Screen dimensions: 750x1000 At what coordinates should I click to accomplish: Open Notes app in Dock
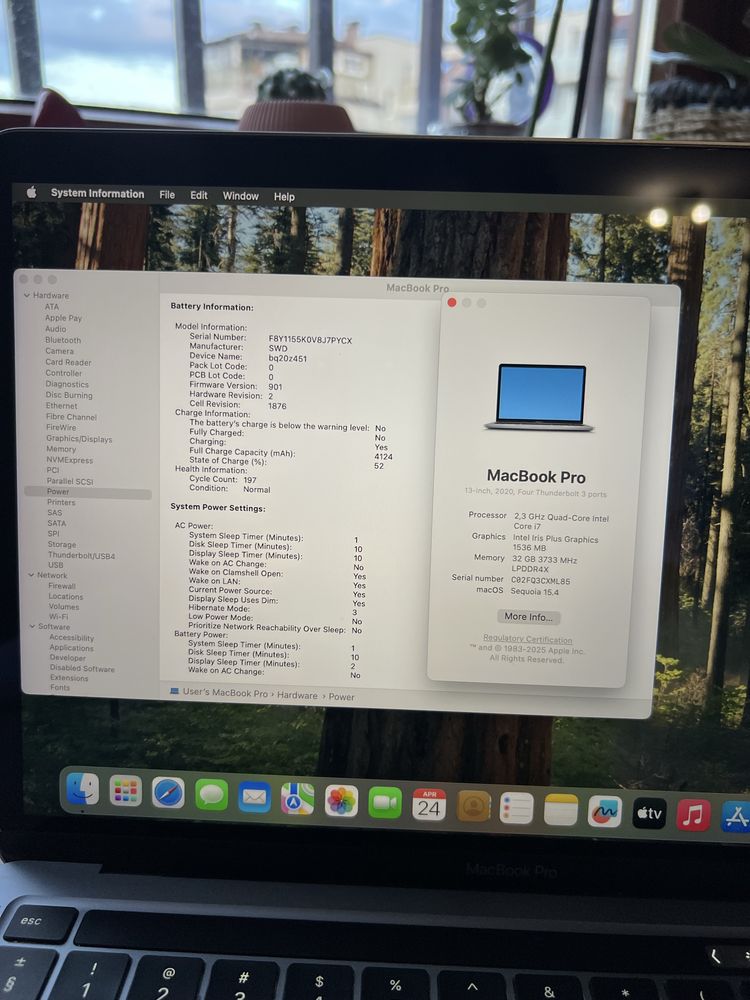click(561, 810)
